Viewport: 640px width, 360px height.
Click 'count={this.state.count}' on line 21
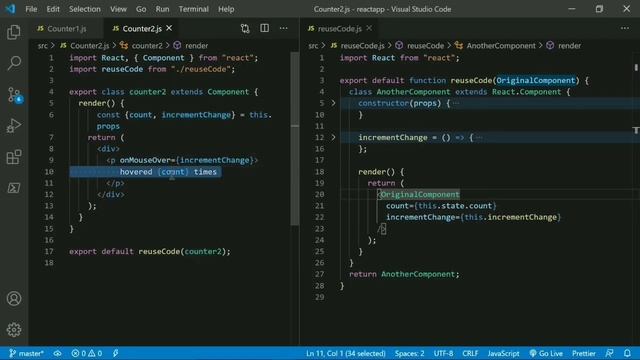coord(441,206)
